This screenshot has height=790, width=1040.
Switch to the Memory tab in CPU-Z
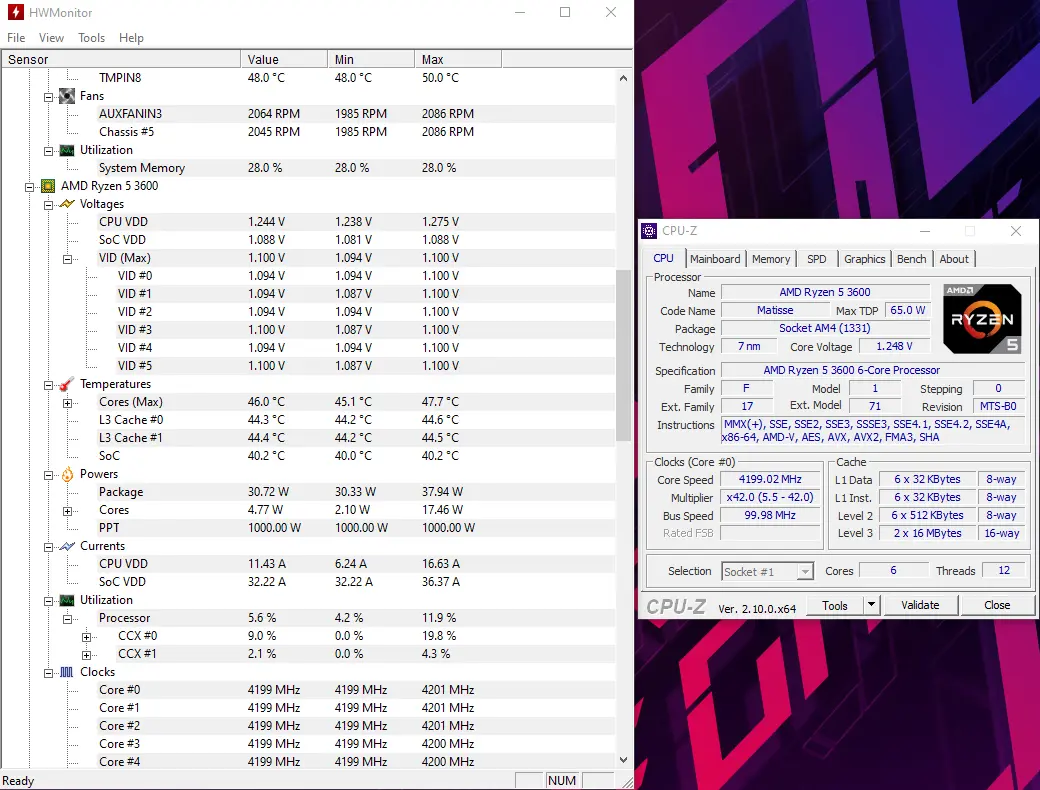[771, 259]
